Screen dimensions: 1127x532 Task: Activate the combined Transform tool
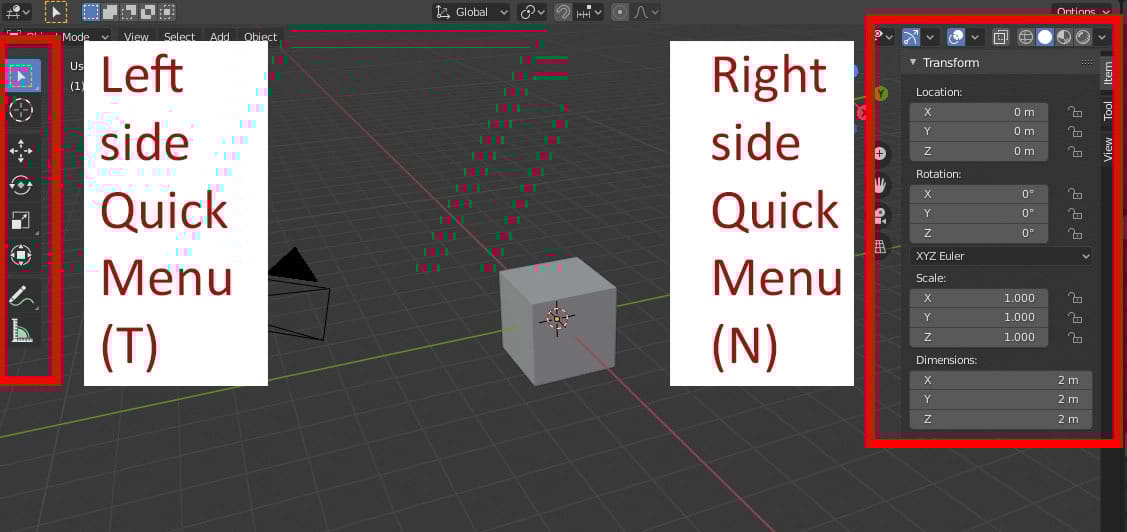[x=21, y=255]
